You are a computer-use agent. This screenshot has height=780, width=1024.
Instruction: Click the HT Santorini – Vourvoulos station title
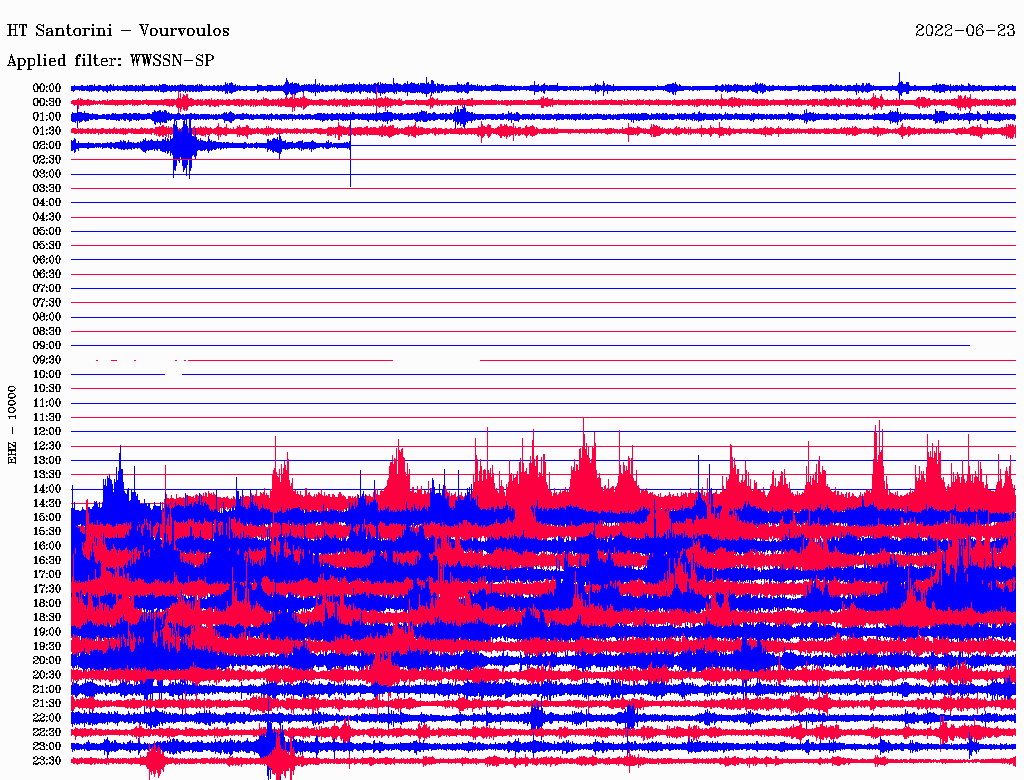tap(119, 30)
